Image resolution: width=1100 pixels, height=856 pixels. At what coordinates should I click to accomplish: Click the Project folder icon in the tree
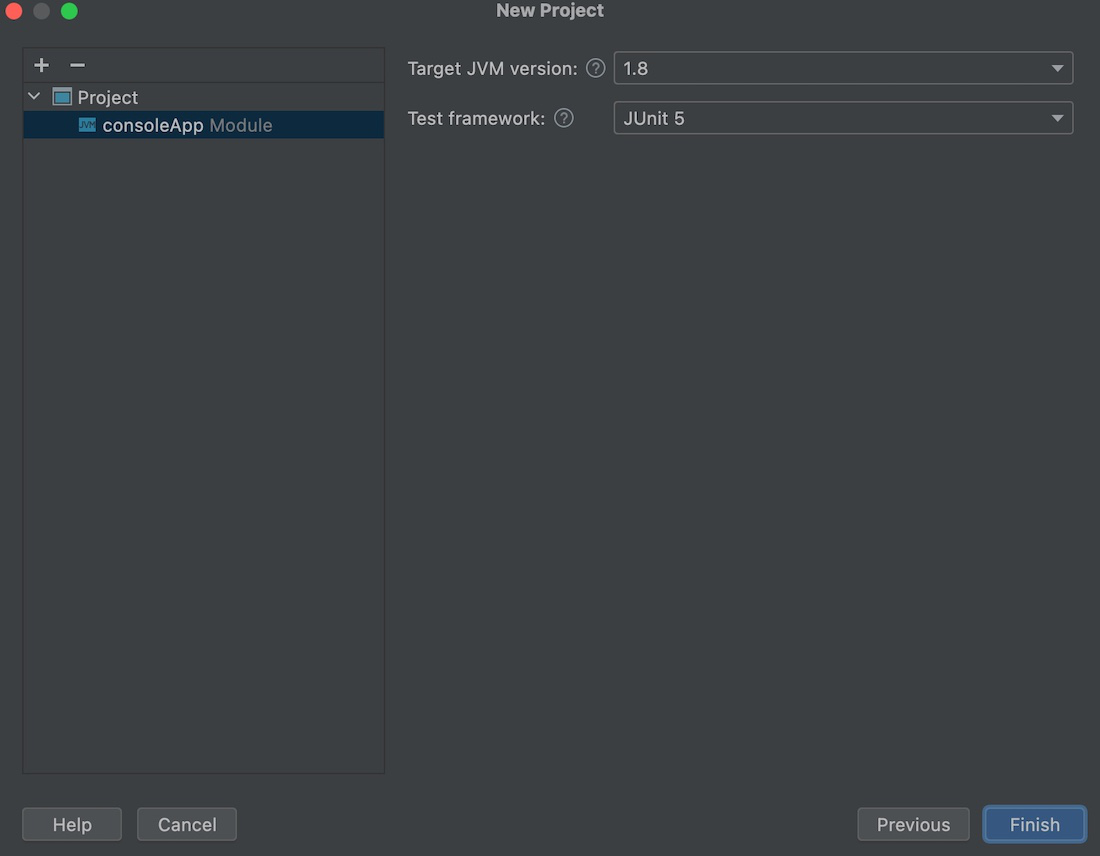[x=62, y=97]
